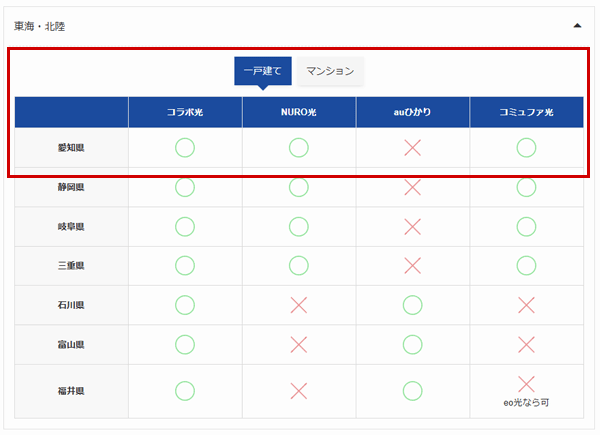Click the 福井県 コラボ光 circle mark
Viewport: 600px width, 435px height.
point(185,391)
